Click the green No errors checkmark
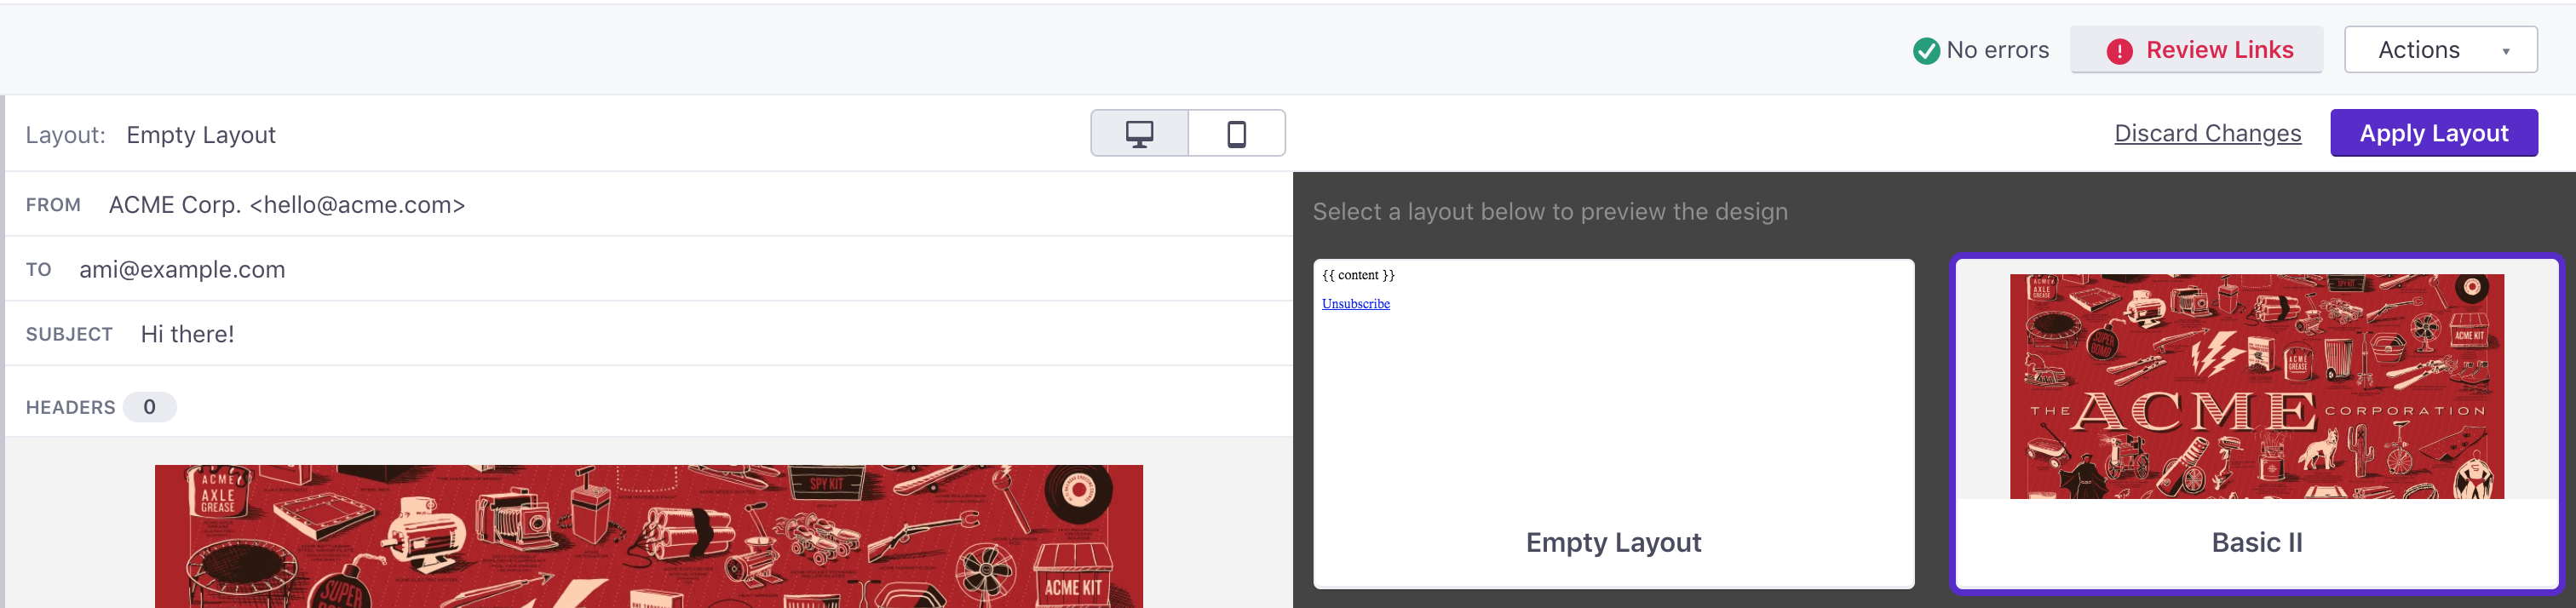 pyautogui.click(x=1925, y=51)
